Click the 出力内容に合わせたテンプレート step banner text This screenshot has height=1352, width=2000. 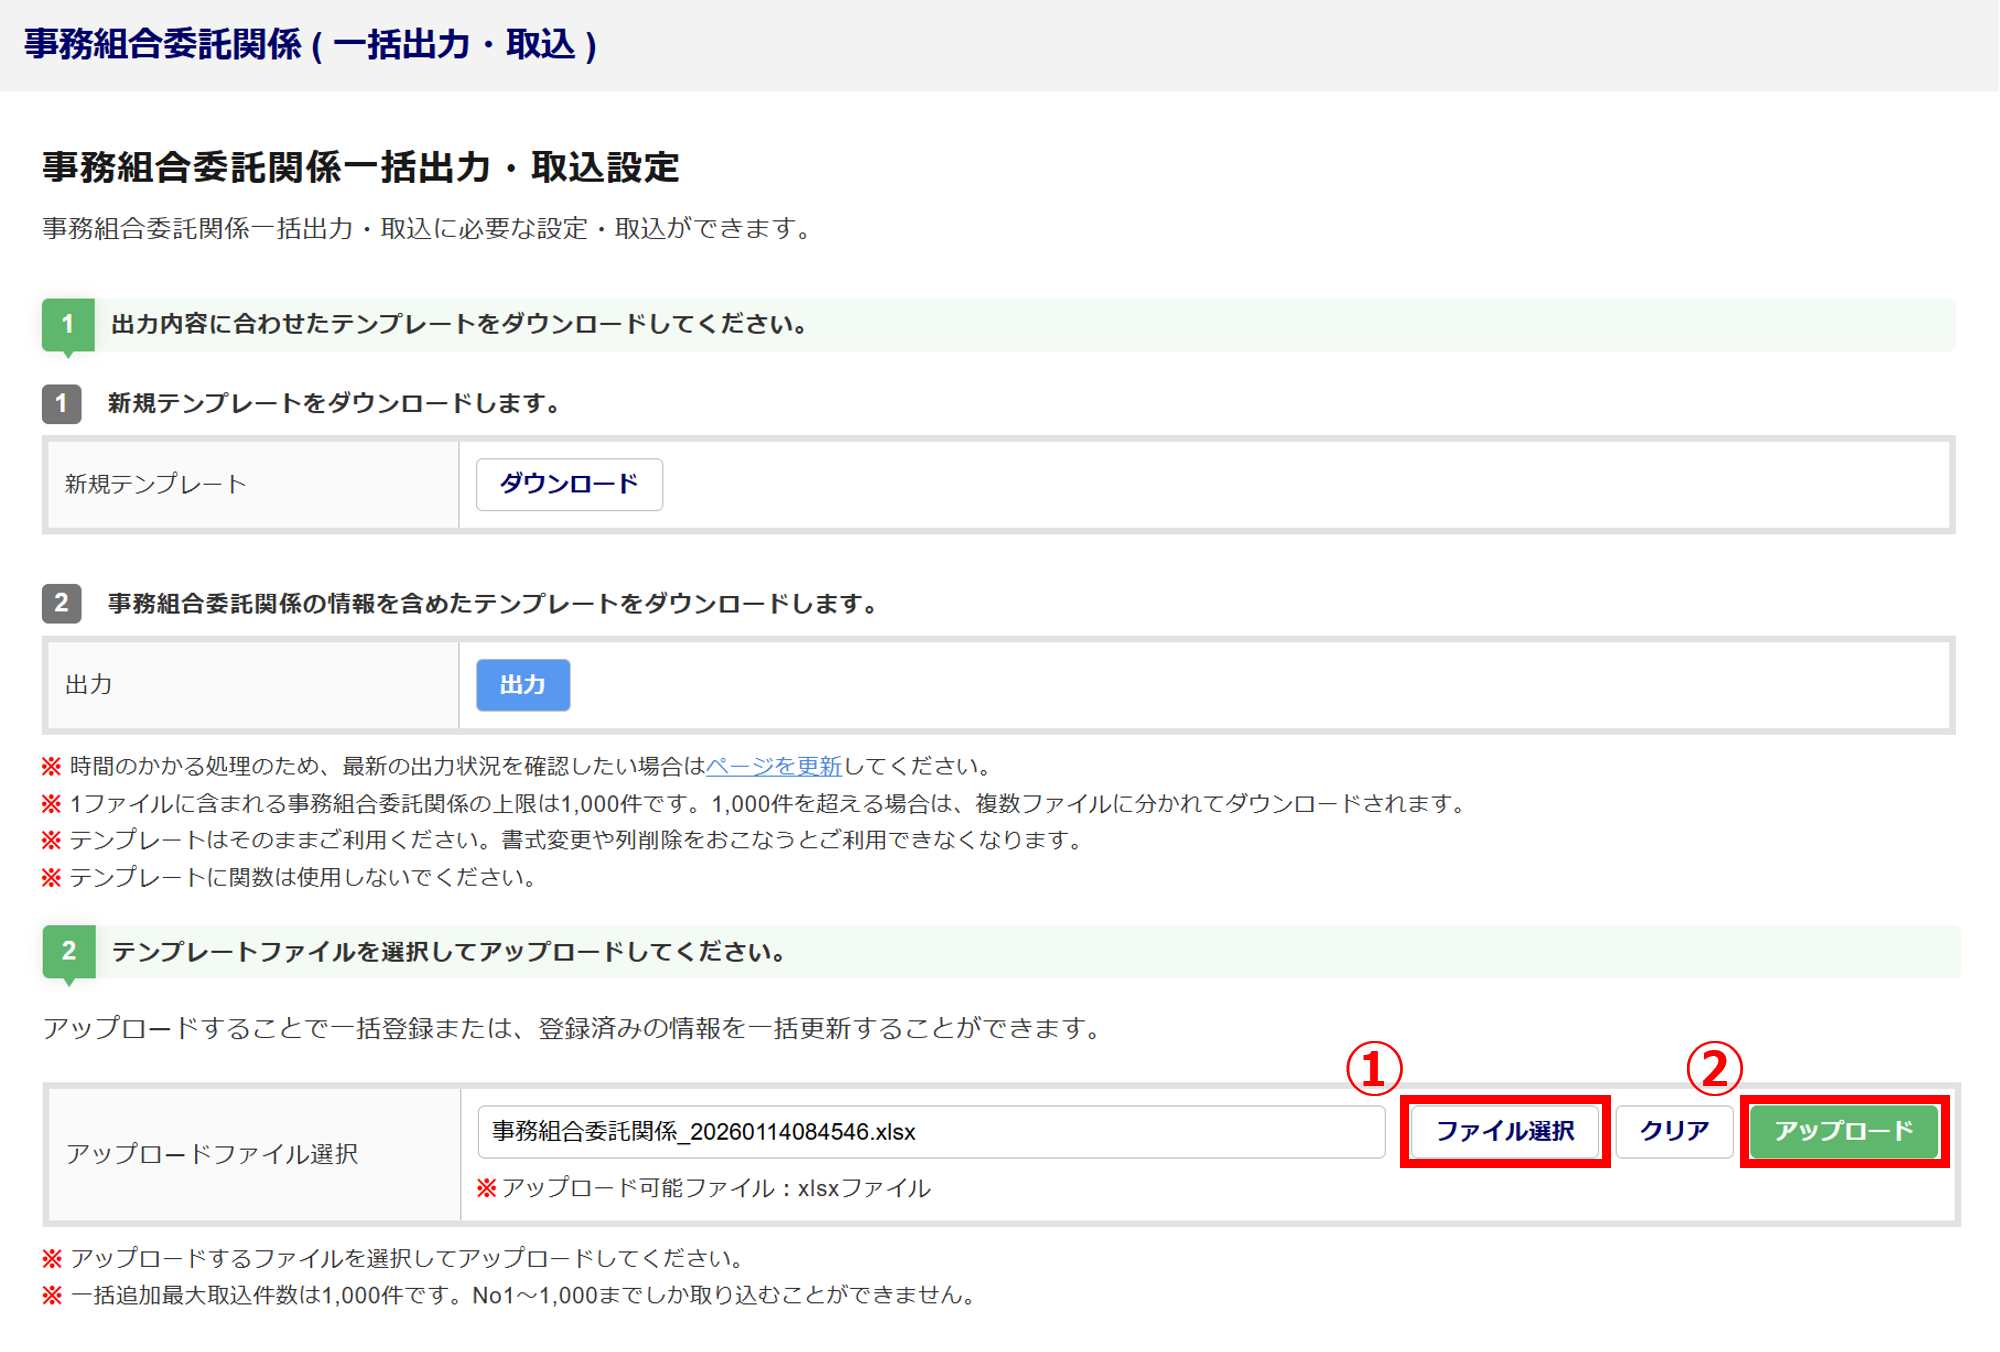click(x=460, y=324)
